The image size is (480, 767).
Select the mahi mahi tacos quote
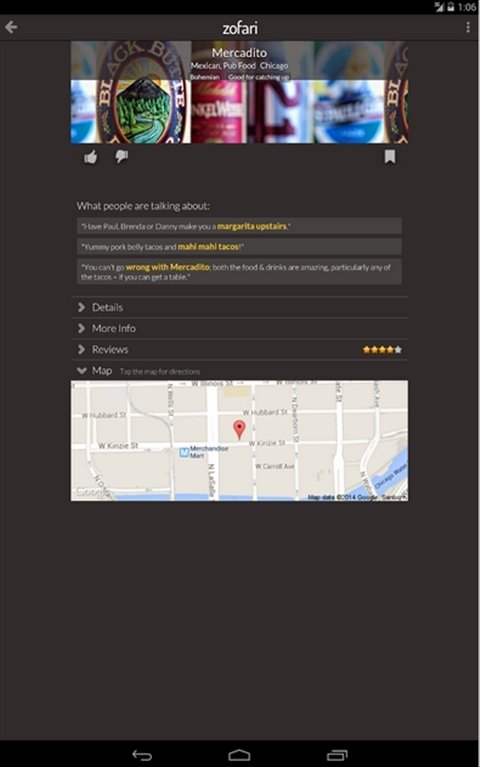click(239, 247)
